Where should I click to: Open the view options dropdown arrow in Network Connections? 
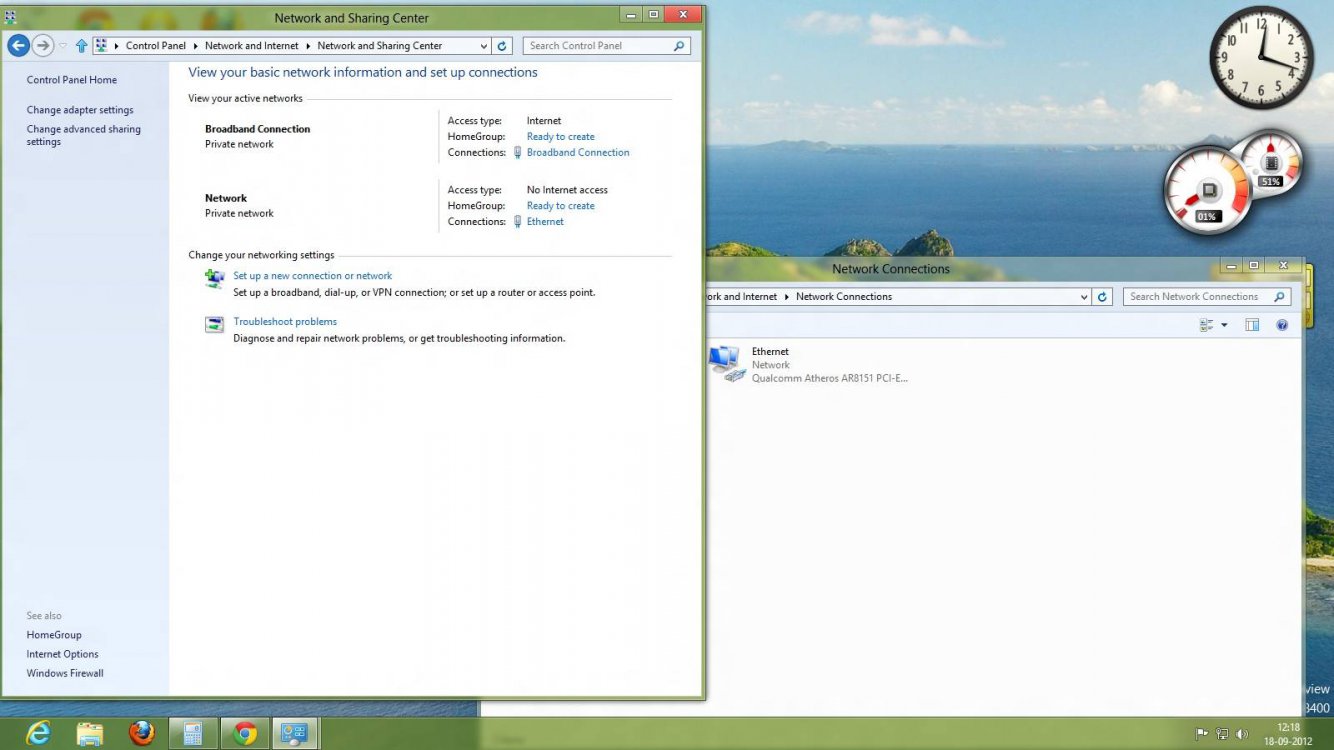[1224, 325]
